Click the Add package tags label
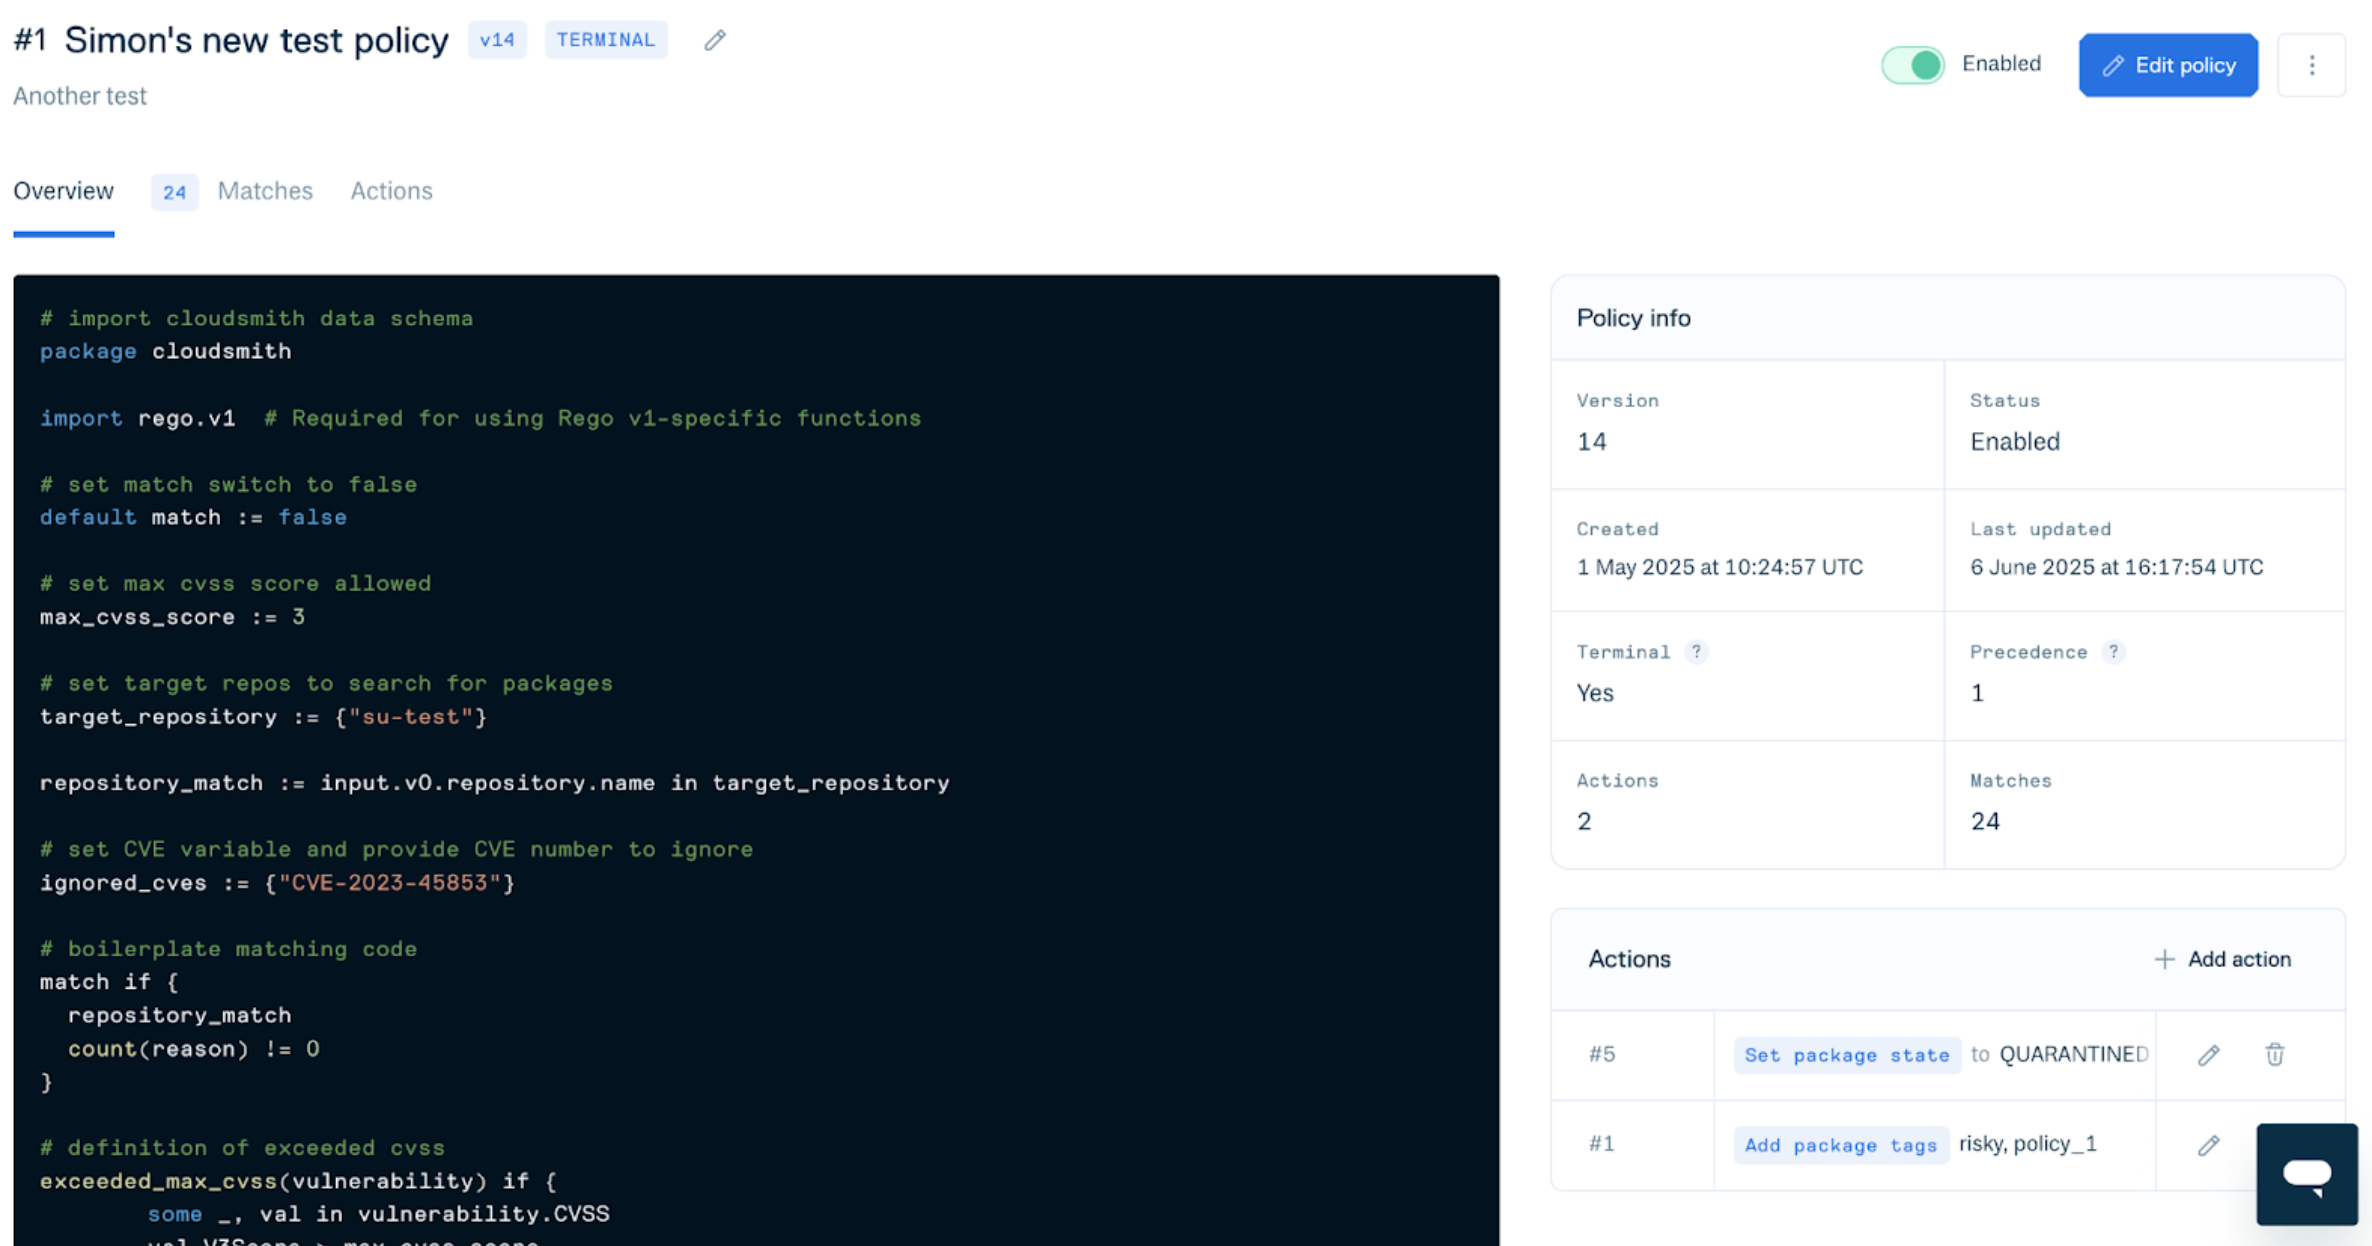 (1840, 1145)
